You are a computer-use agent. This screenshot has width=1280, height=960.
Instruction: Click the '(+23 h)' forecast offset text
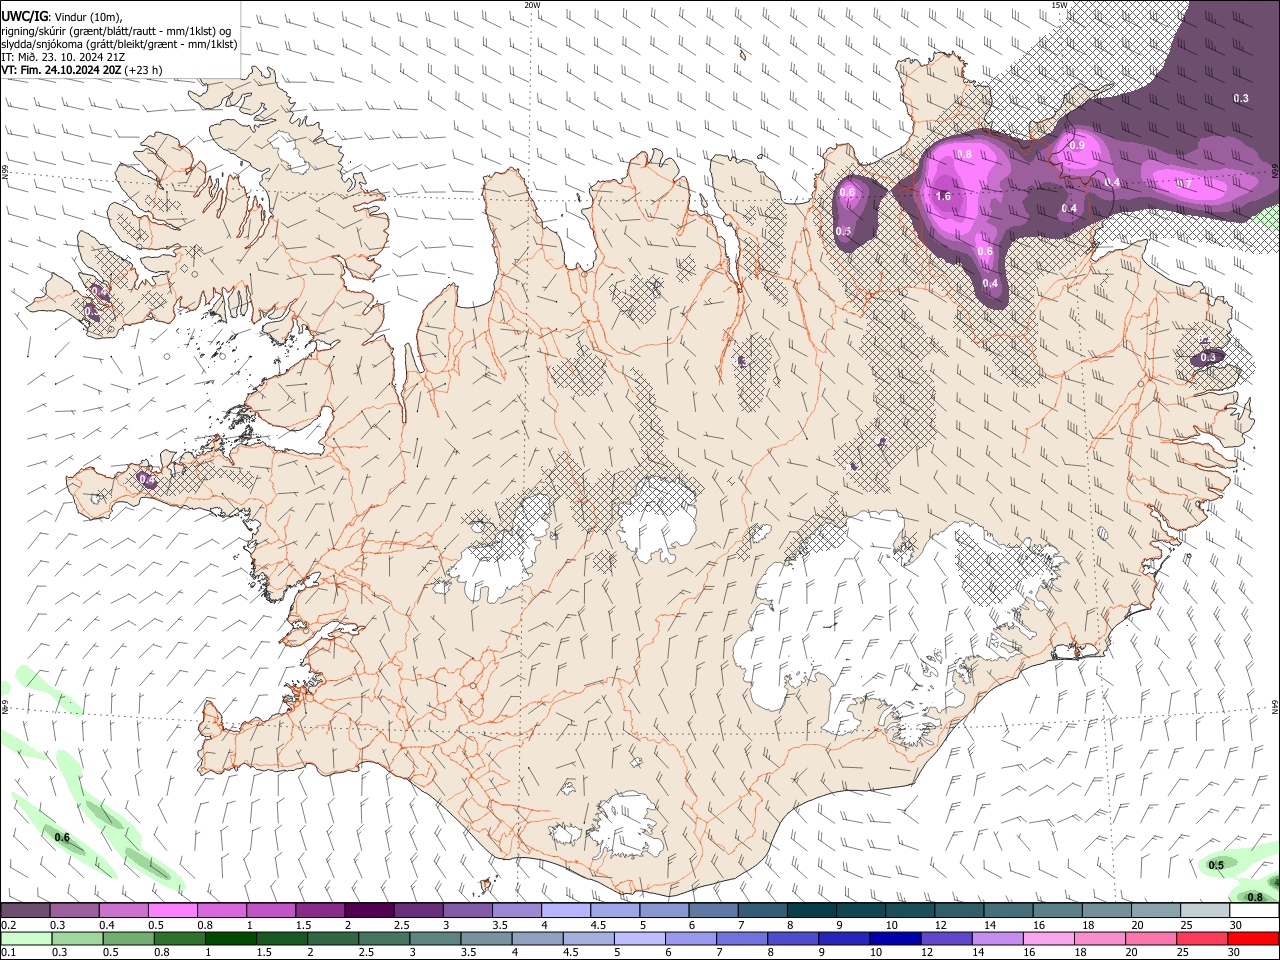point(144,70)
